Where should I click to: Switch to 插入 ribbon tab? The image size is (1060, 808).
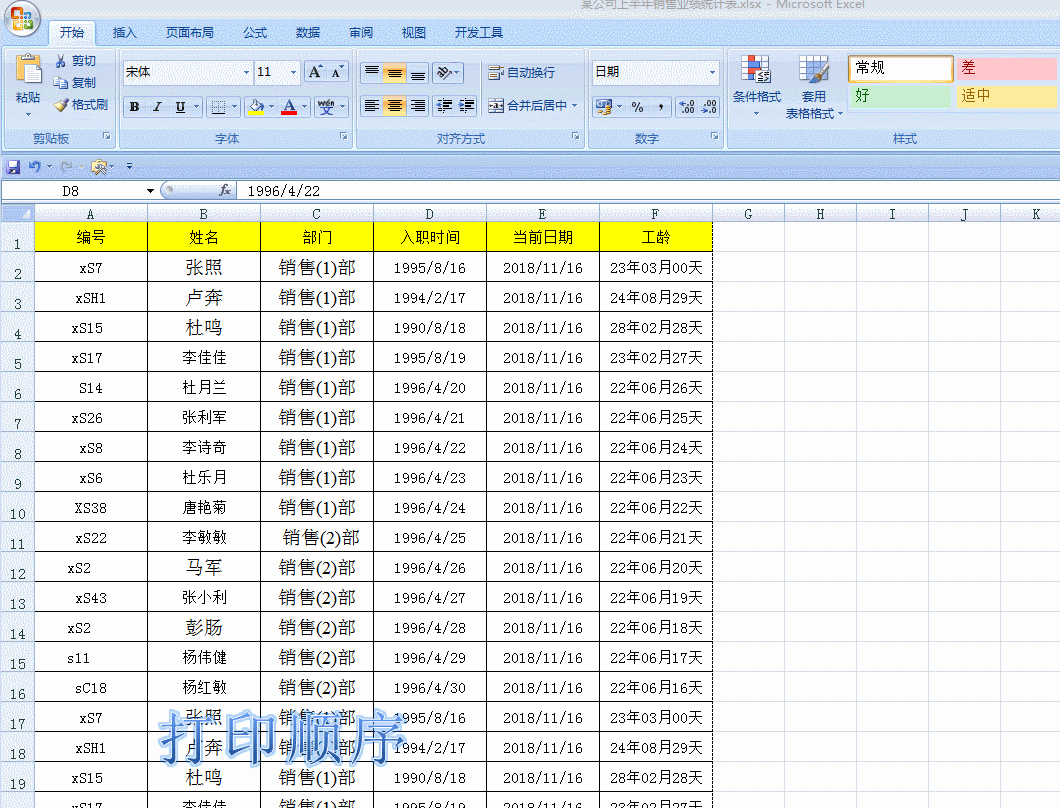pos(124,32)
